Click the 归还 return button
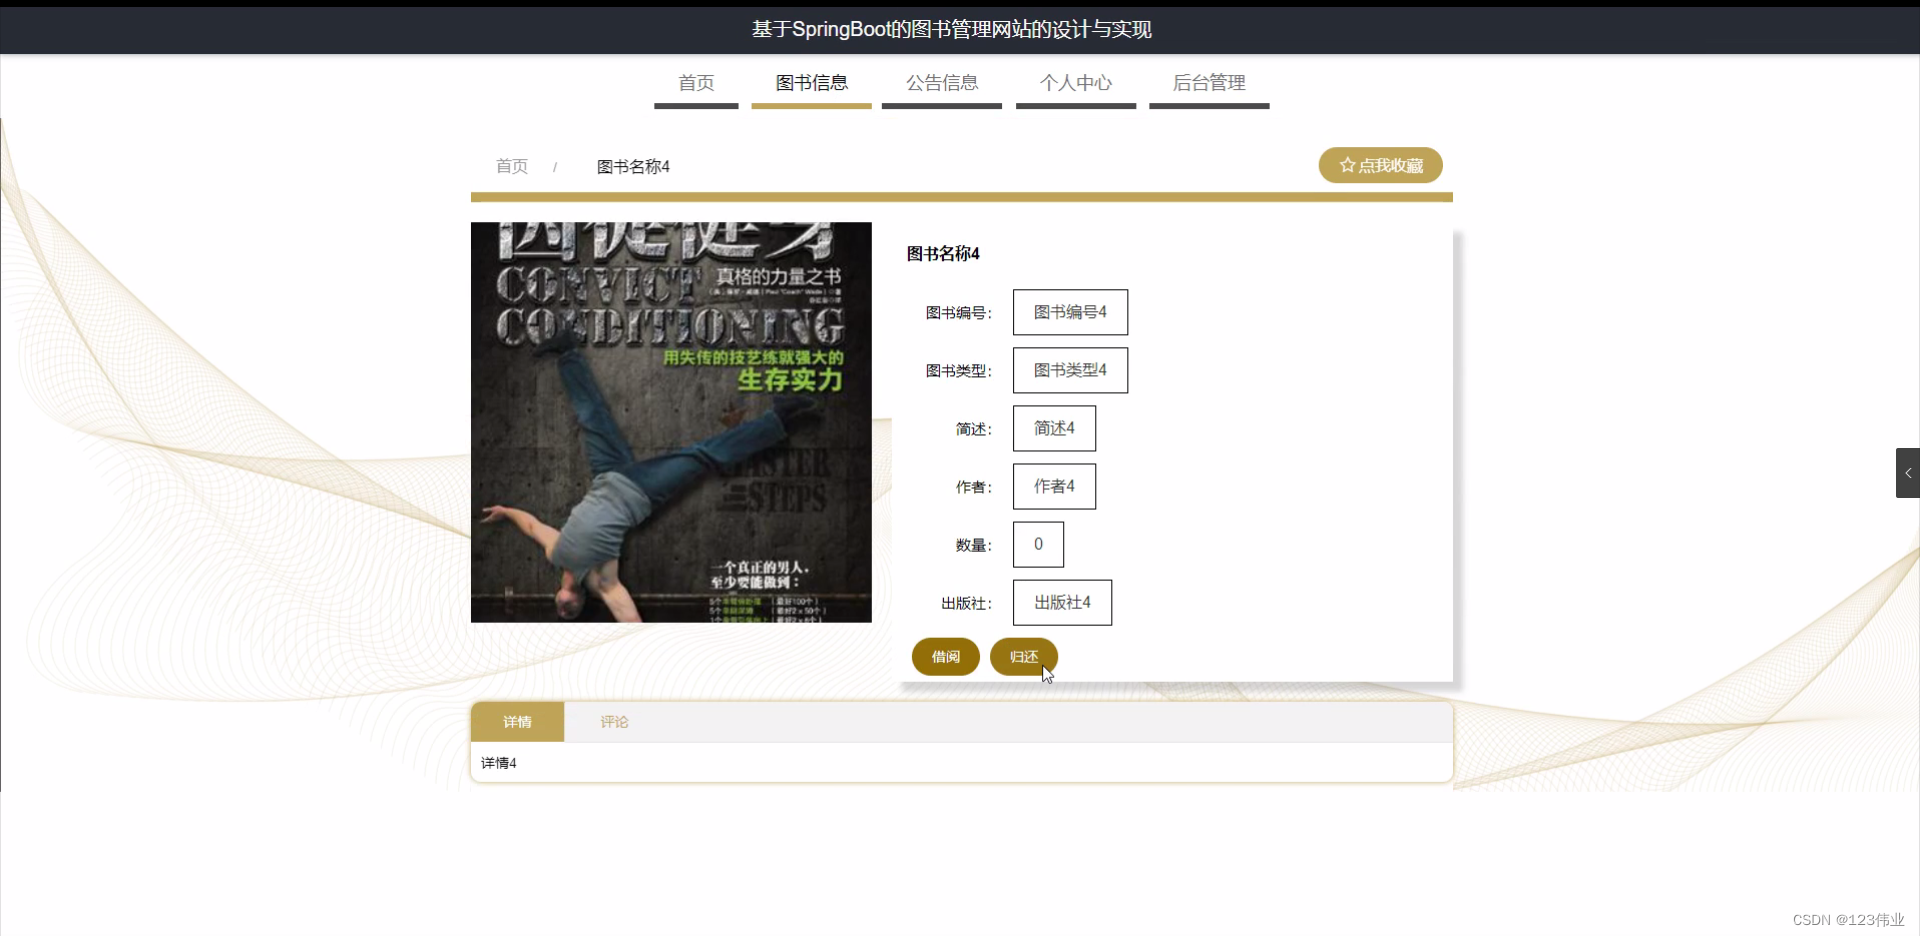The height and width of the screenshot is (936, 1920). point(1023,657)
